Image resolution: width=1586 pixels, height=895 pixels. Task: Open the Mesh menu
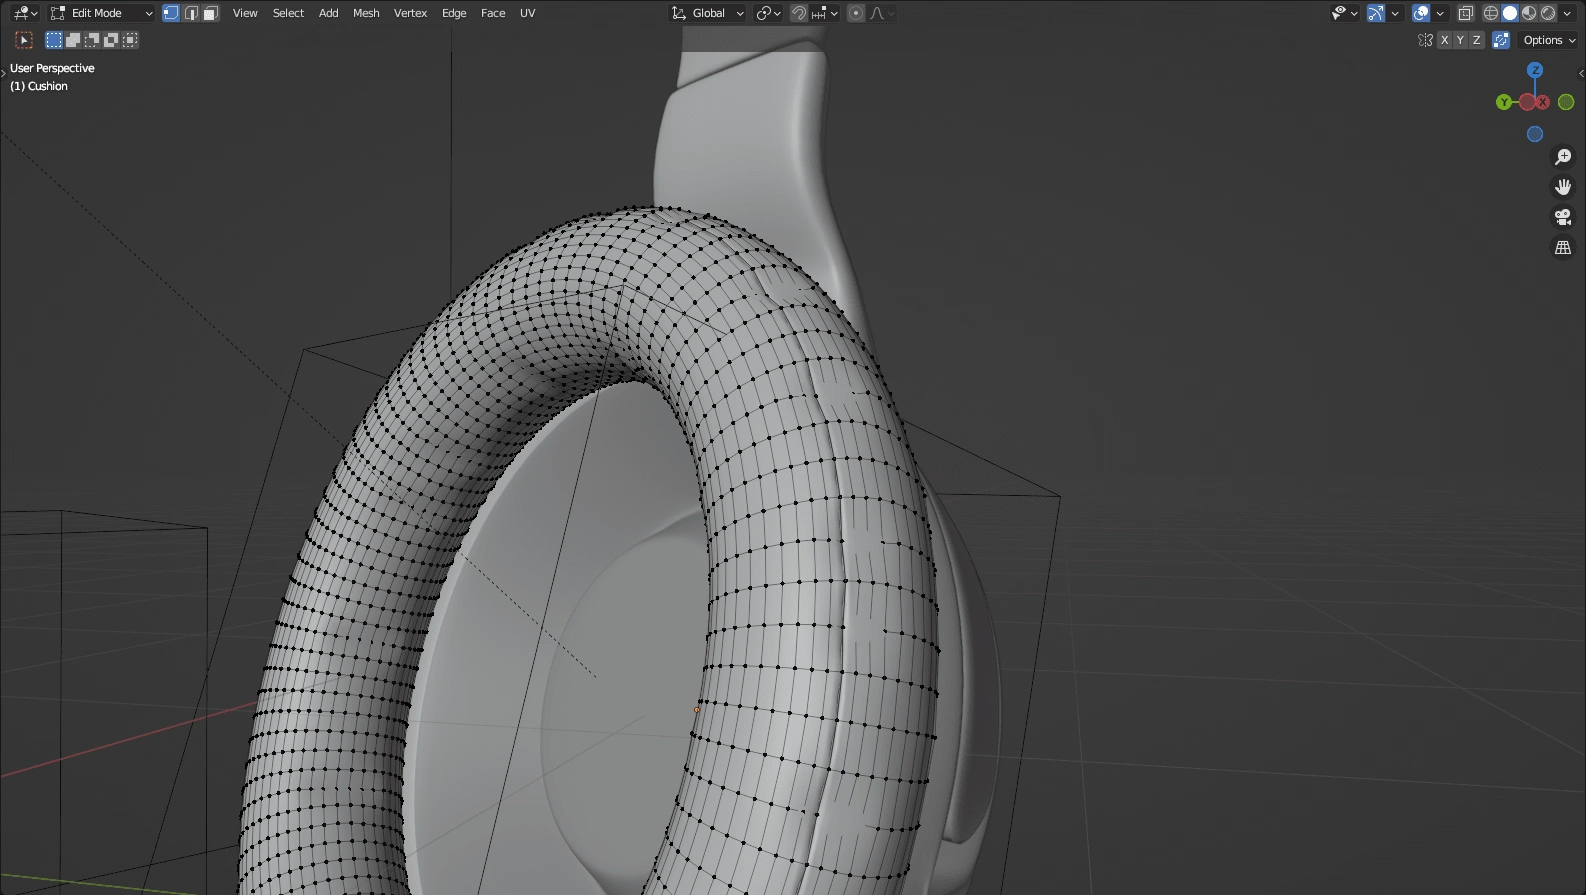(x=366, y=13)
